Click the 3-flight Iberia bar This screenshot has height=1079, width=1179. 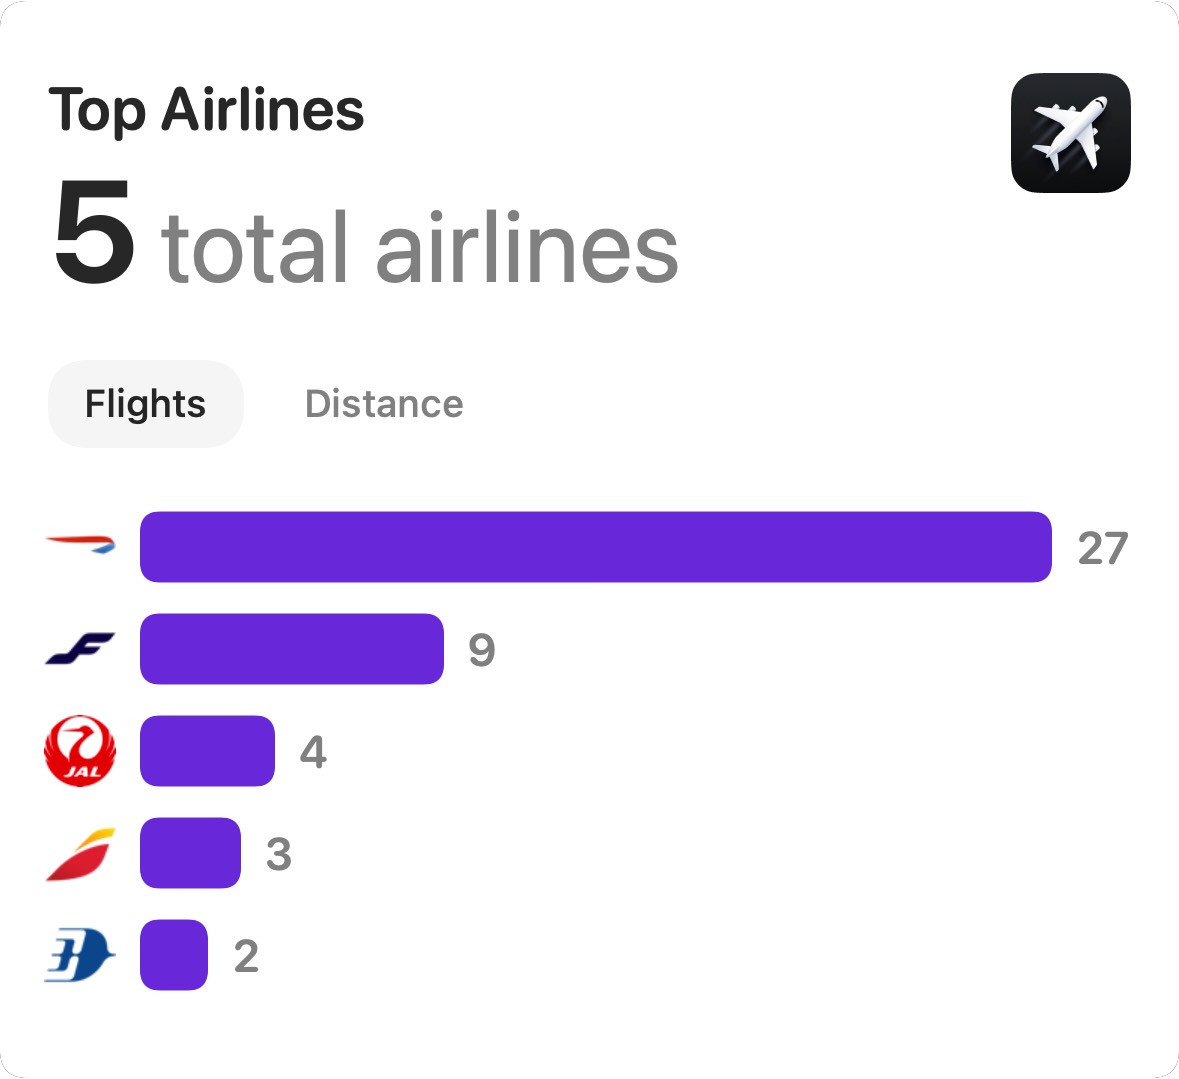190,853
